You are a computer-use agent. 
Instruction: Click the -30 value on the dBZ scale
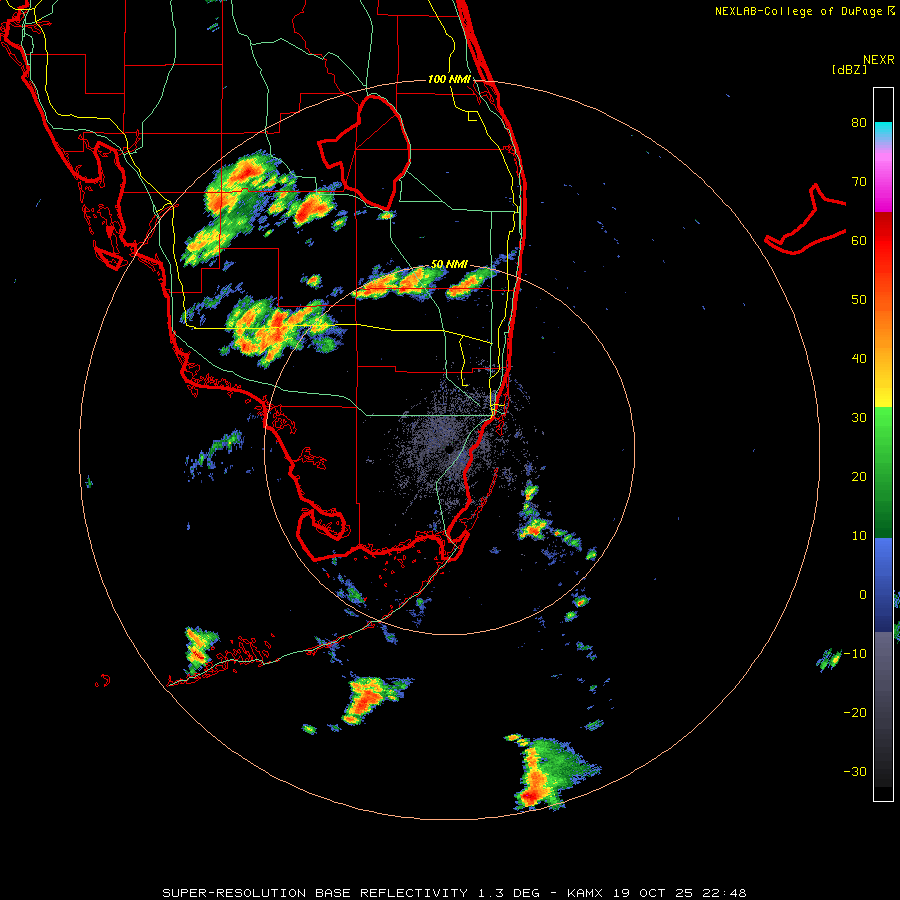(855, 772)
